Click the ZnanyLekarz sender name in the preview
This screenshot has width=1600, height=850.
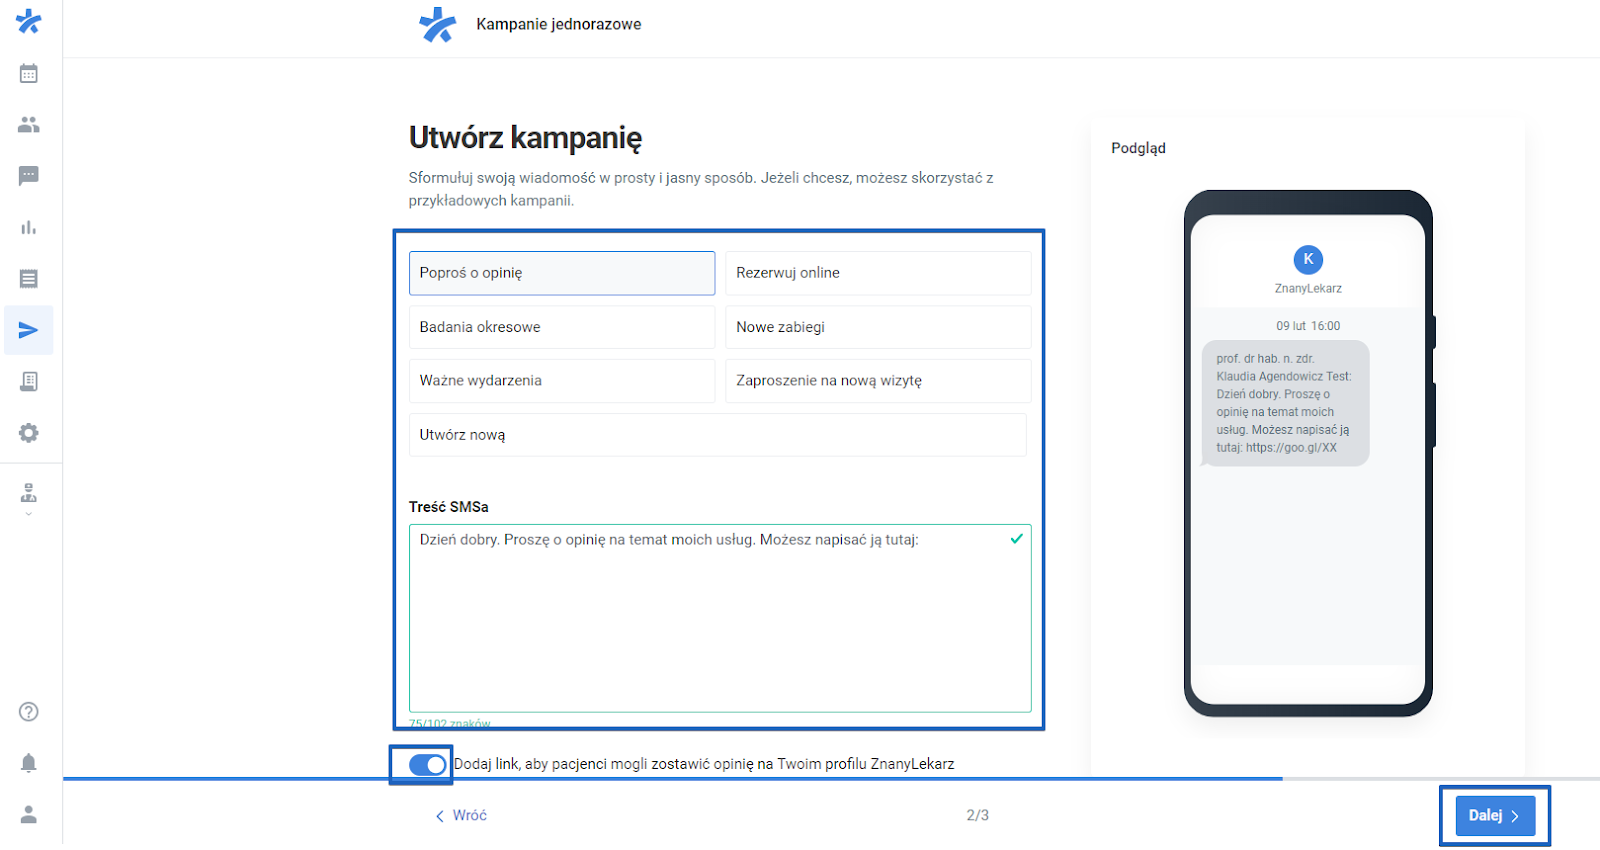click(1308, 288)
